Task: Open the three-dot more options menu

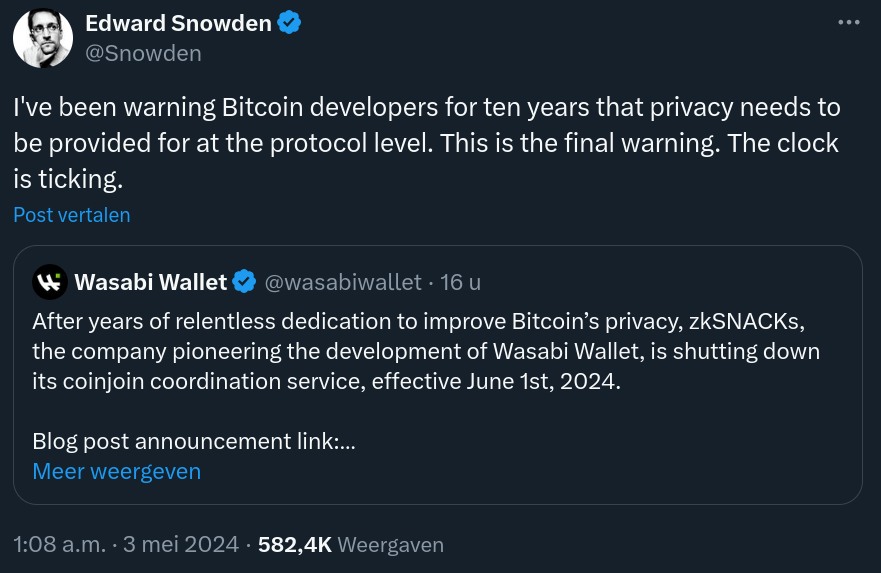Action: pyautogui.click(x=848, y=22)
